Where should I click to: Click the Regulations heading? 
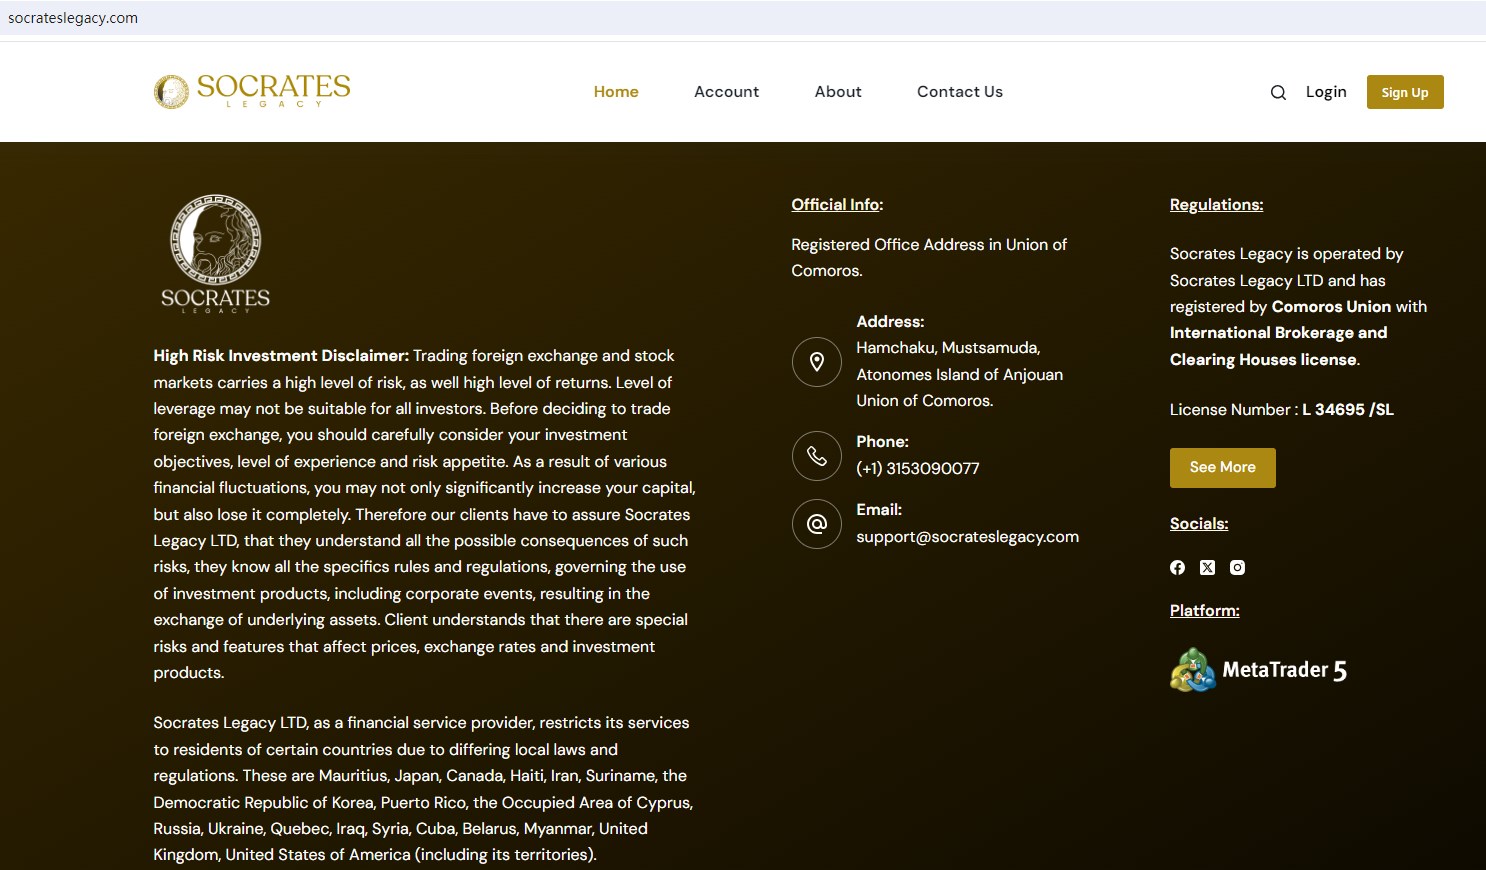click(1217, 205)
